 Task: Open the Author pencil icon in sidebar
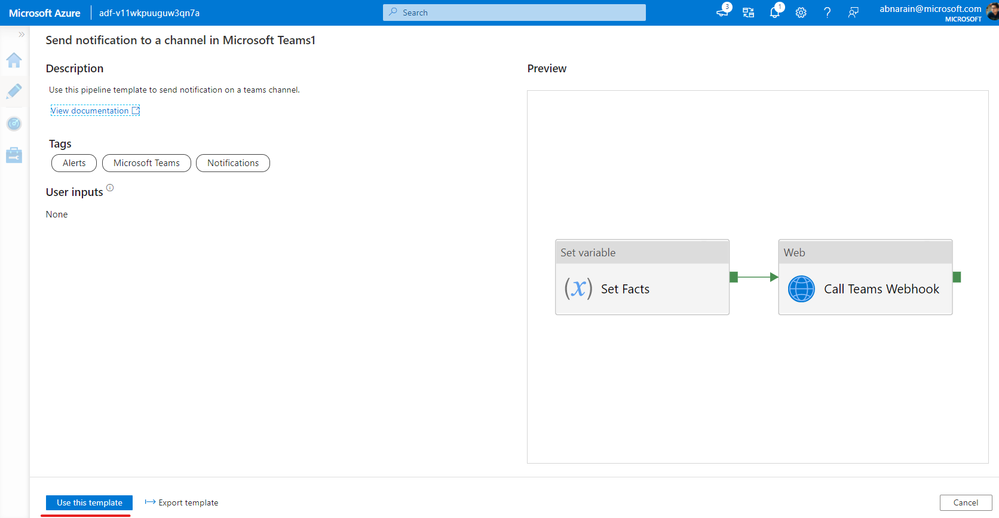coord(14,91)
